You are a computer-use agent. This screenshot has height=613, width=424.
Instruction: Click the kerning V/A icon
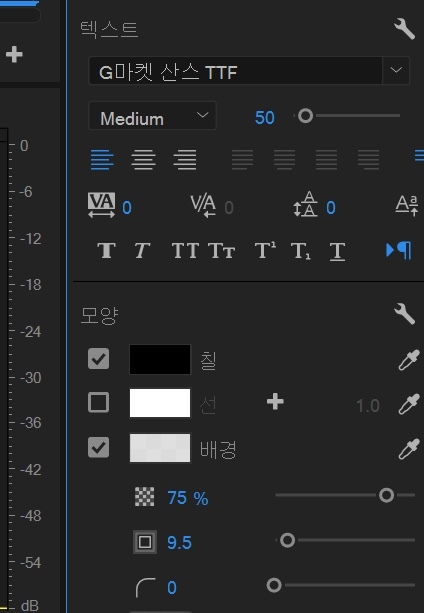[x=203, y=205]
